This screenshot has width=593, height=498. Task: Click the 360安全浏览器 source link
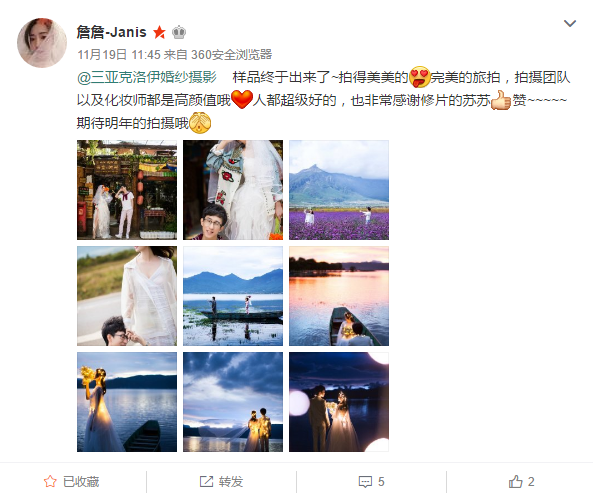231,55
